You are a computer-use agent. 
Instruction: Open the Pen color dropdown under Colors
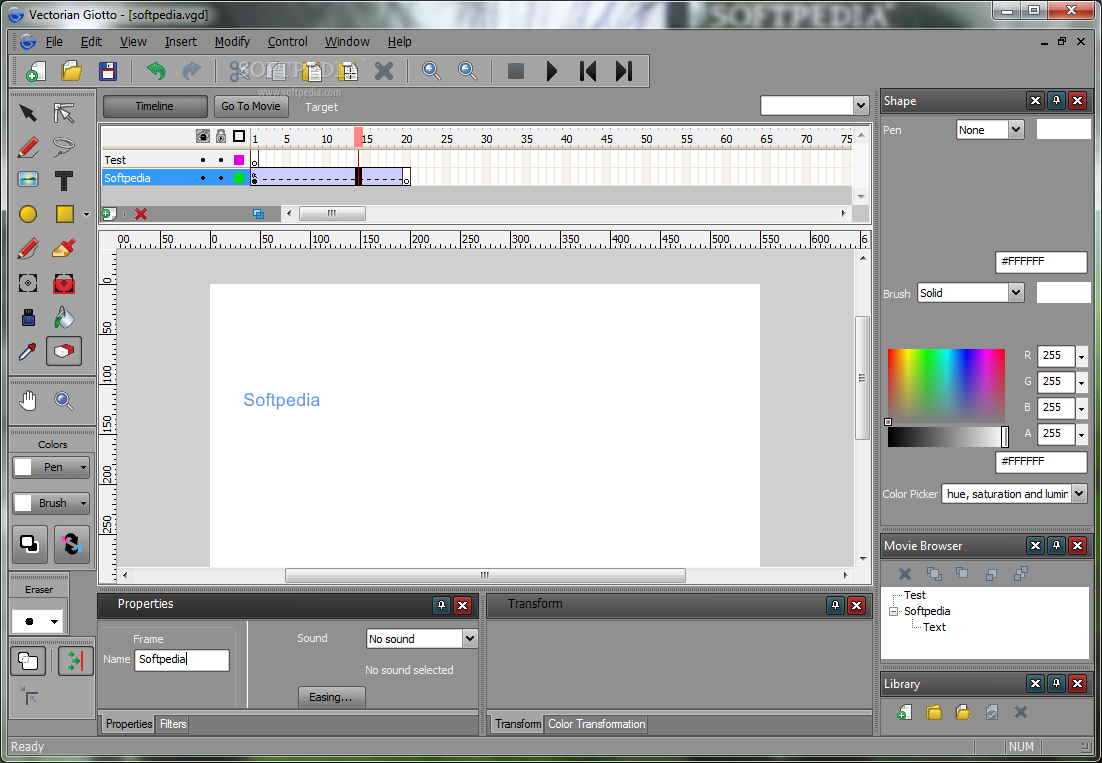[x=83, y=467]
